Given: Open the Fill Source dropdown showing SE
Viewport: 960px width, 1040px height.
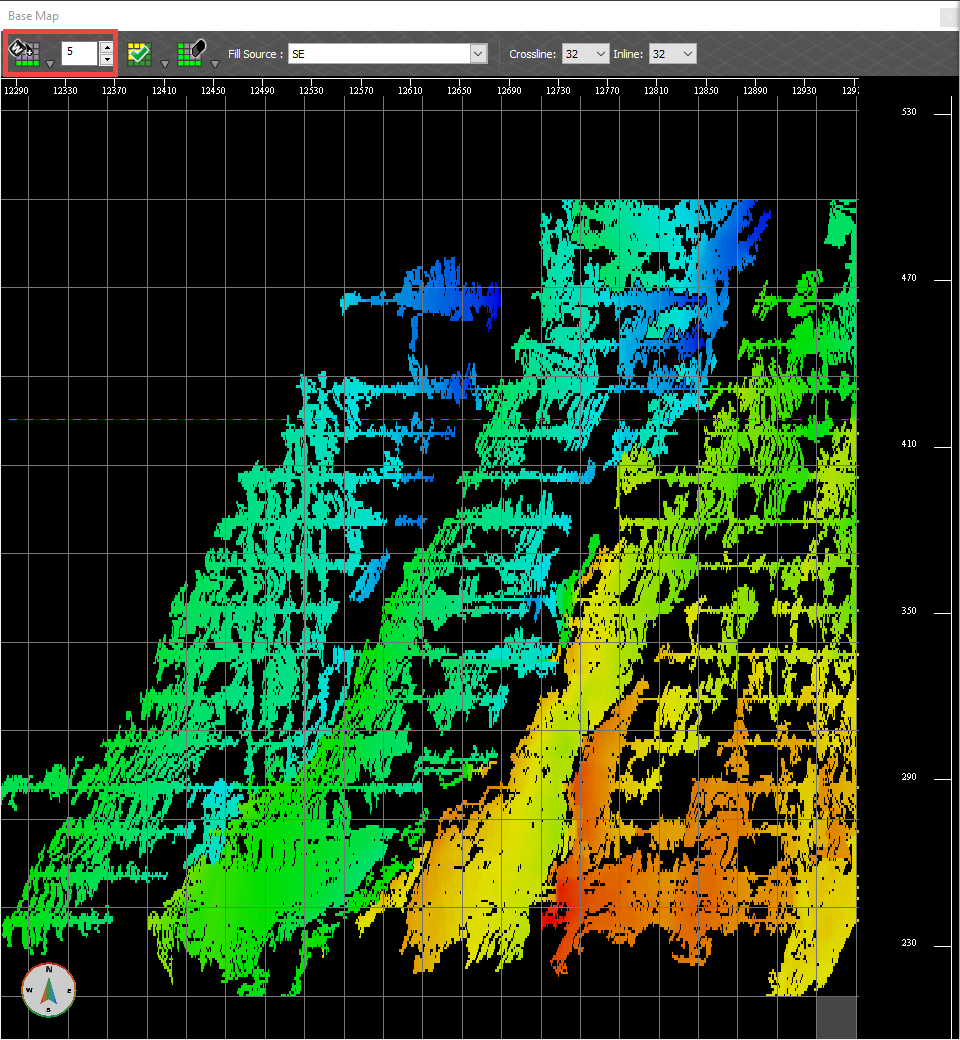Looking at the screenshot, I should 478,54.
